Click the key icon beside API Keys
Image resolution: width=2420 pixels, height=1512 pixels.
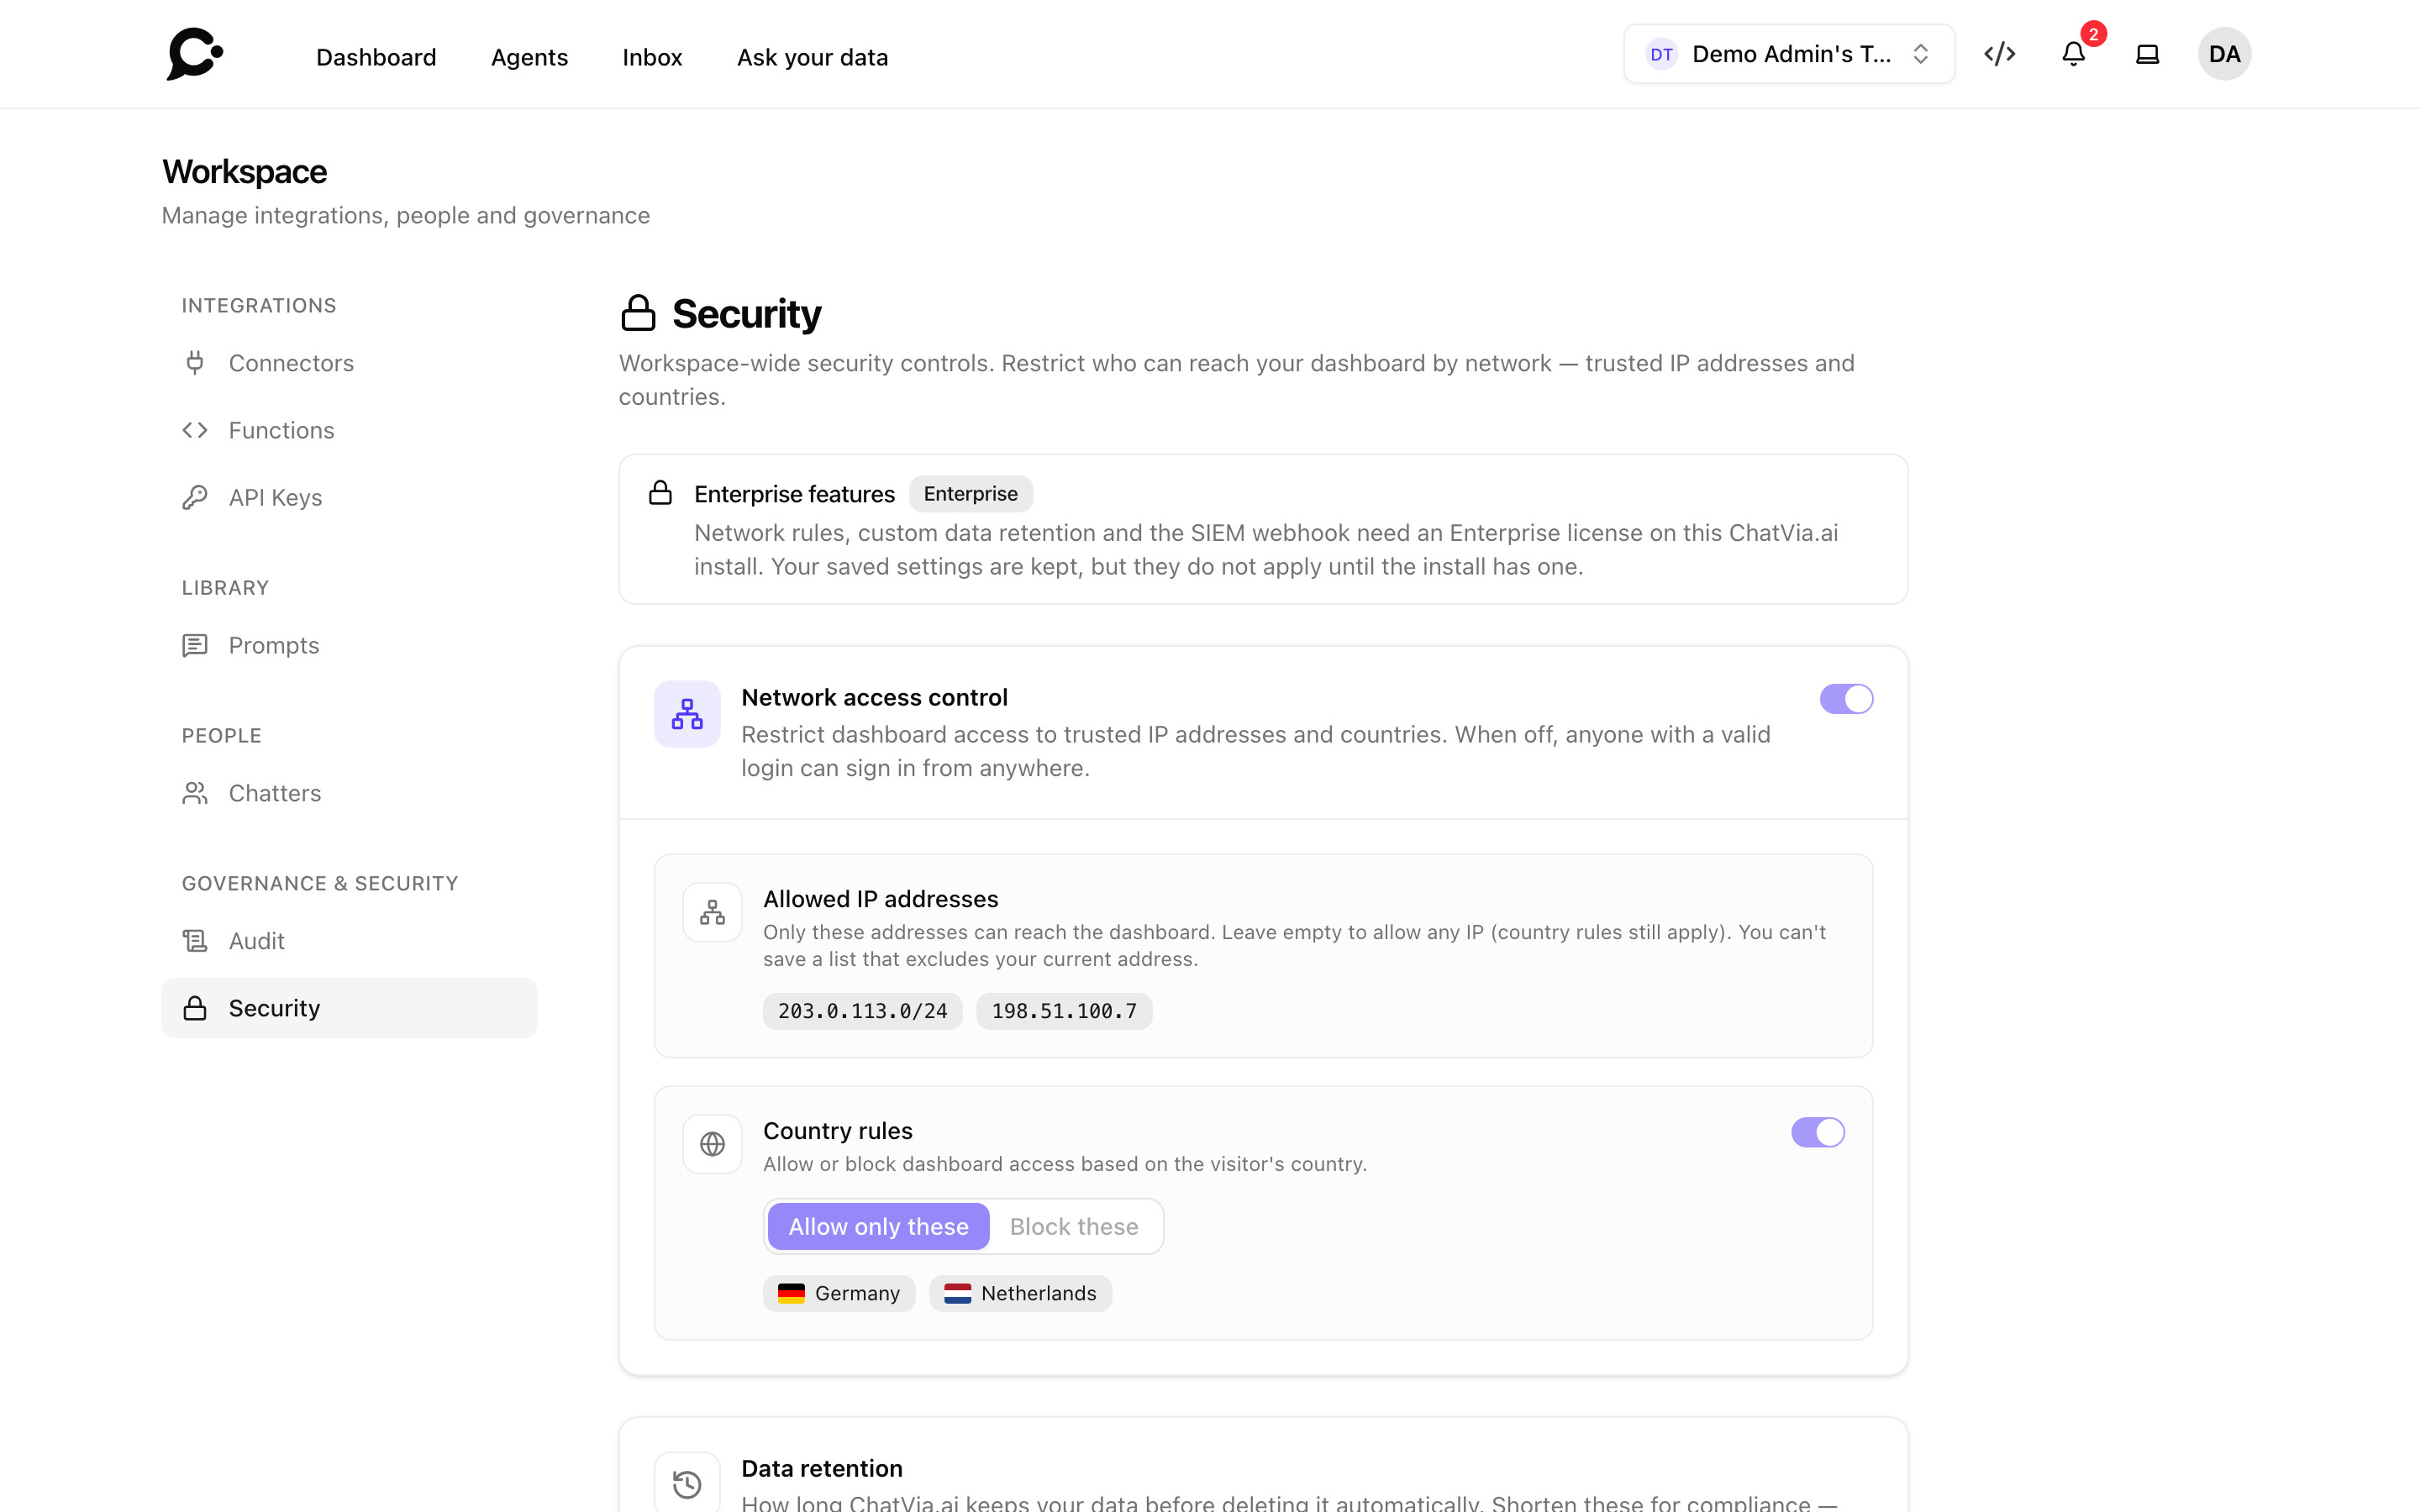tap(195, 497)
